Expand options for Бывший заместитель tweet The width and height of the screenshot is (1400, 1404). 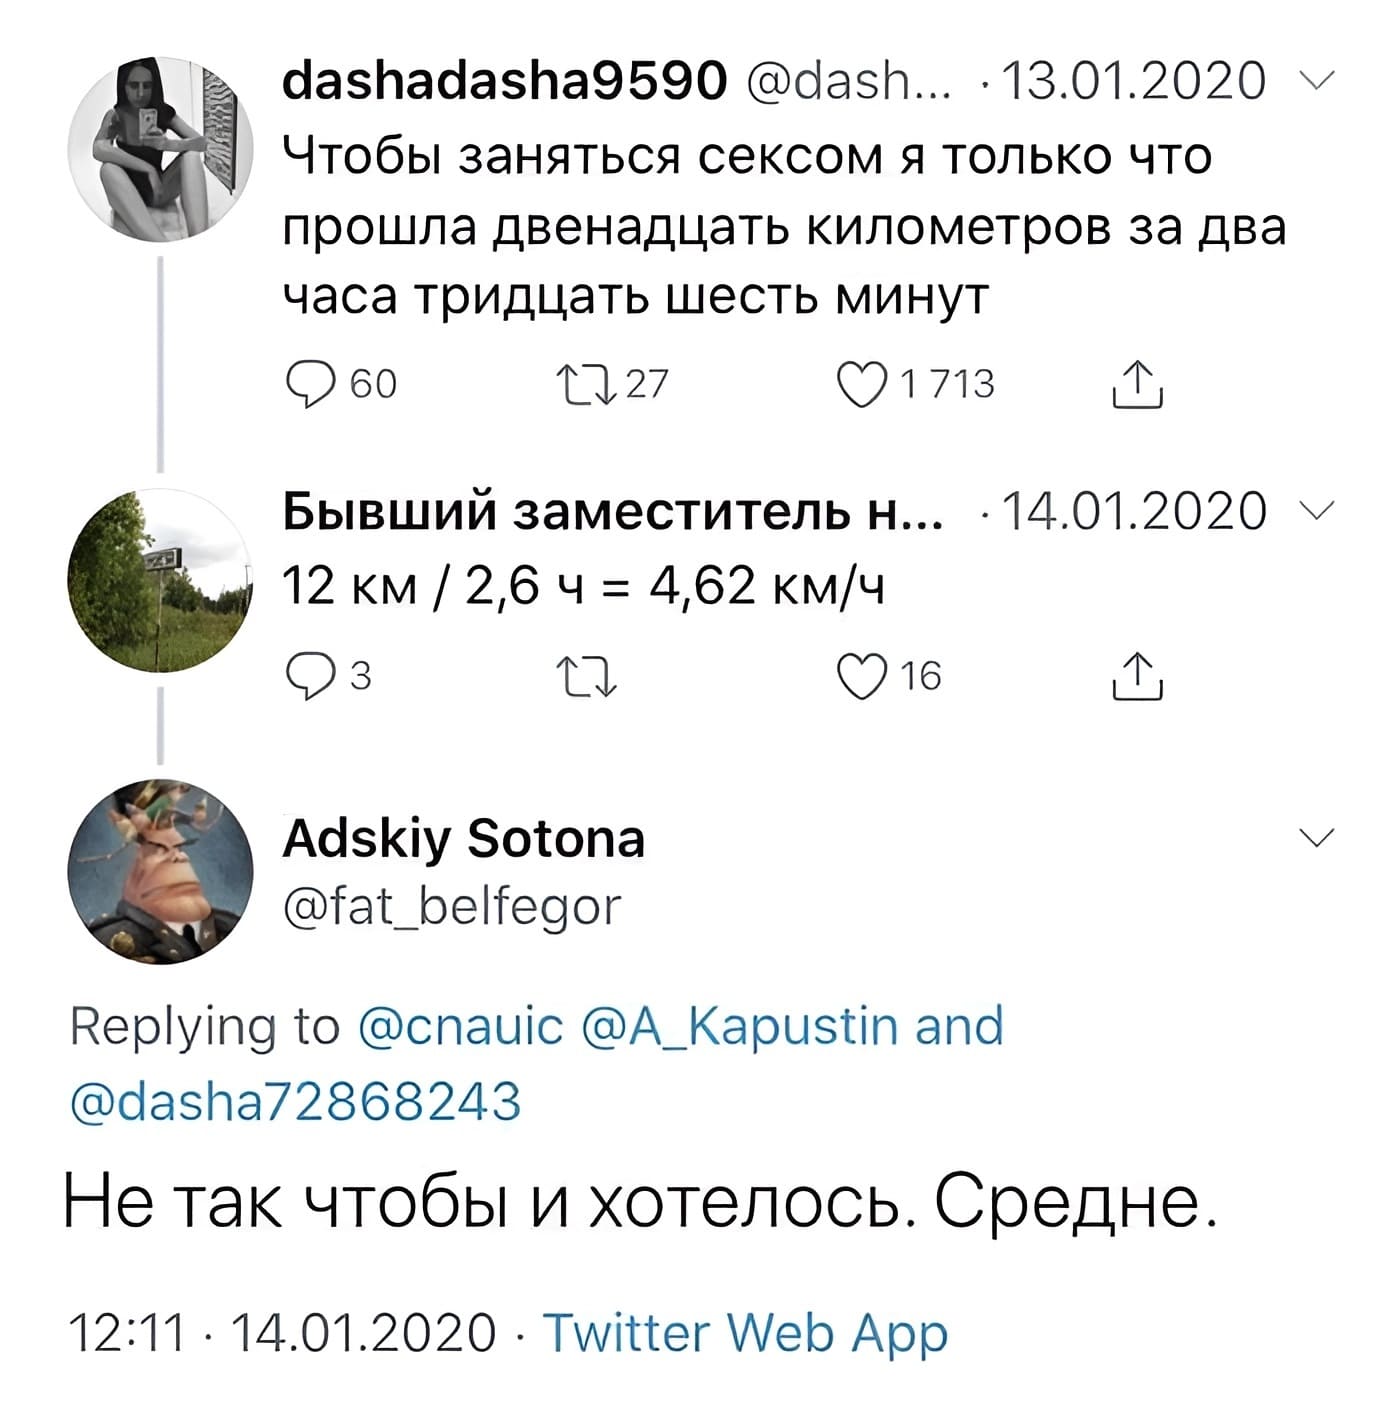(1318, 511)
